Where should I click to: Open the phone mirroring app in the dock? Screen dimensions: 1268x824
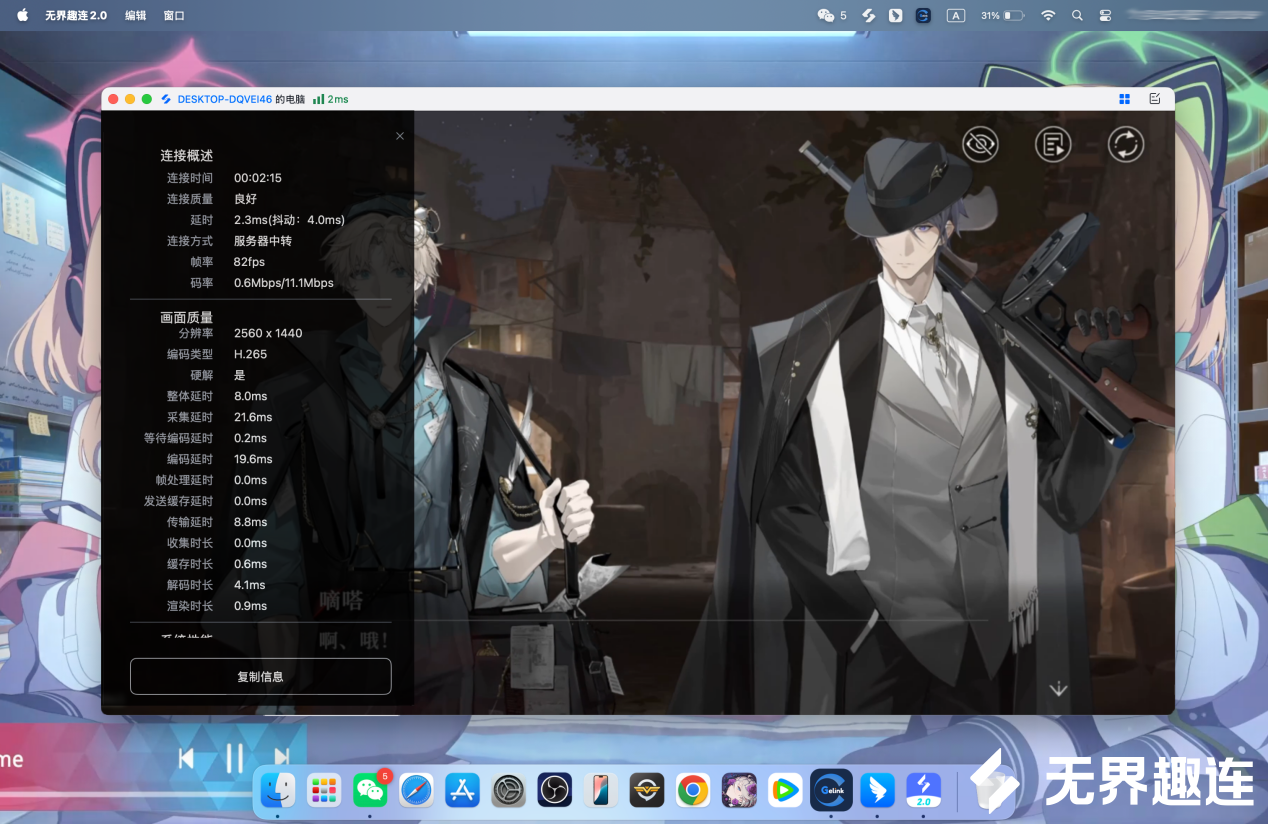pyautogui.click(x=600, y=790)
